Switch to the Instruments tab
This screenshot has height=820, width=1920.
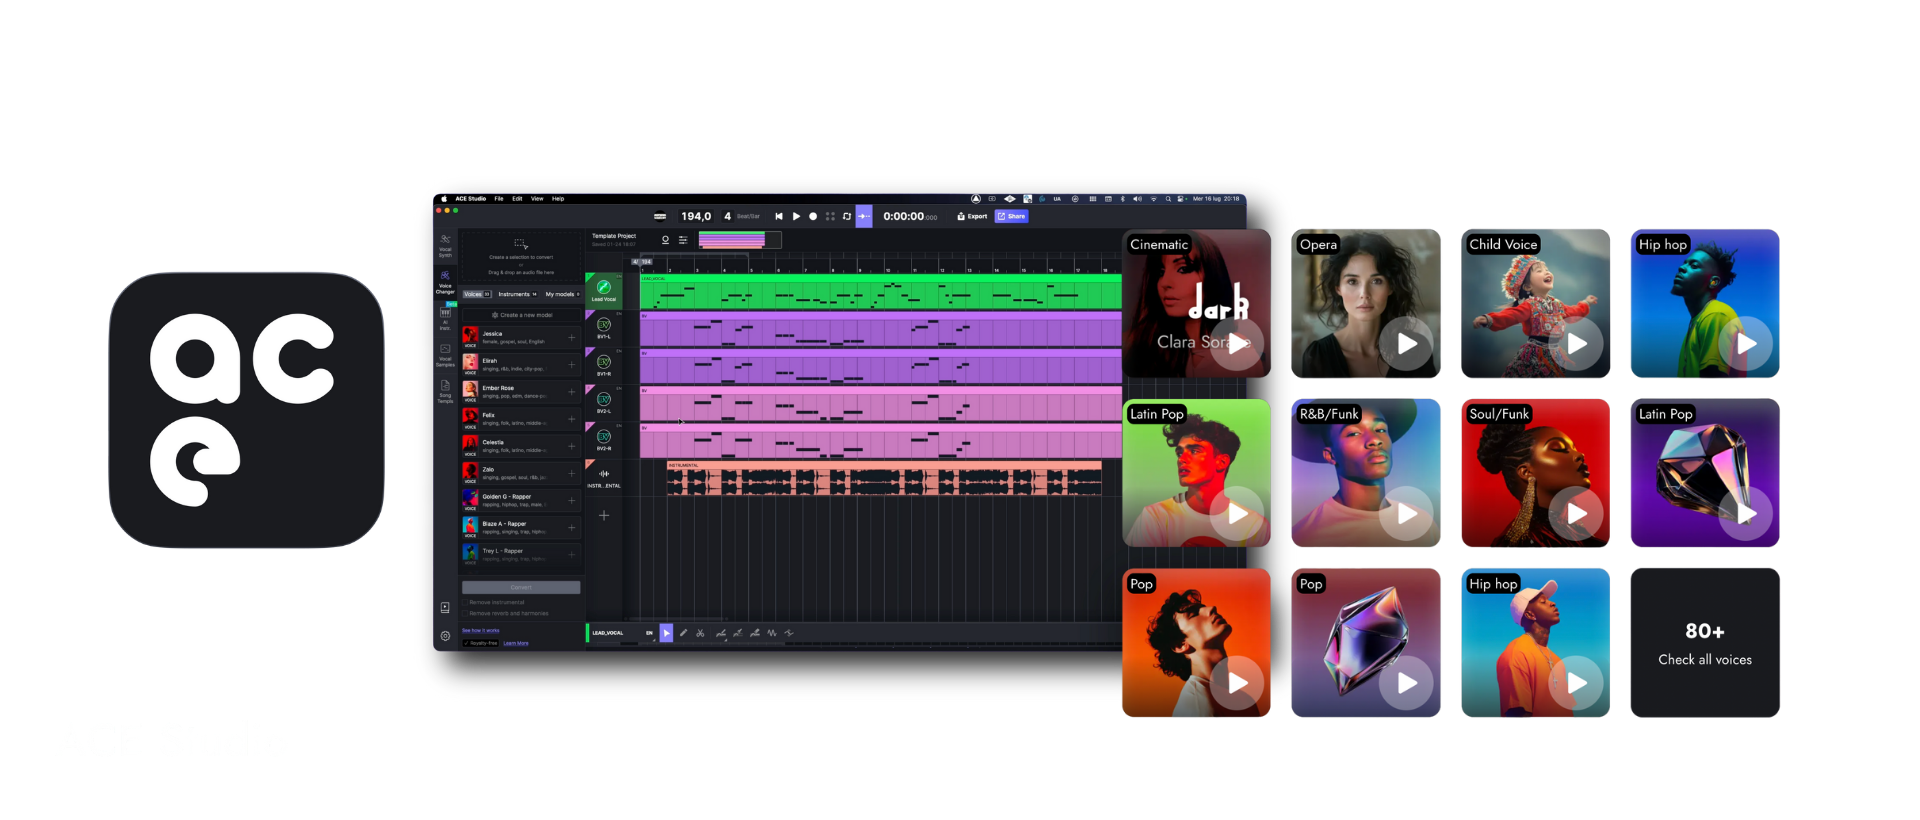[517, 294]
